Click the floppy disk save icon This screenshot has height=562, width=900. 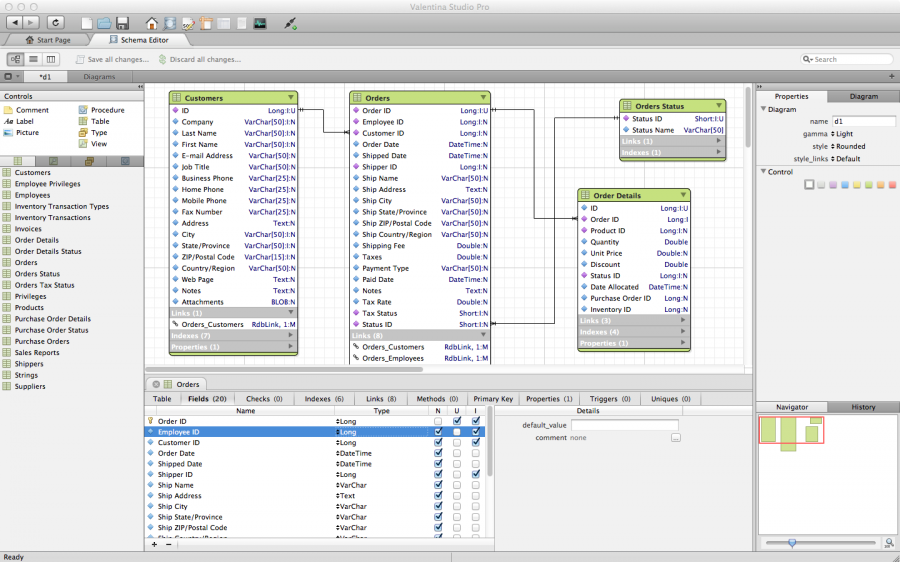pyautogui.click(x=122, y=22)
